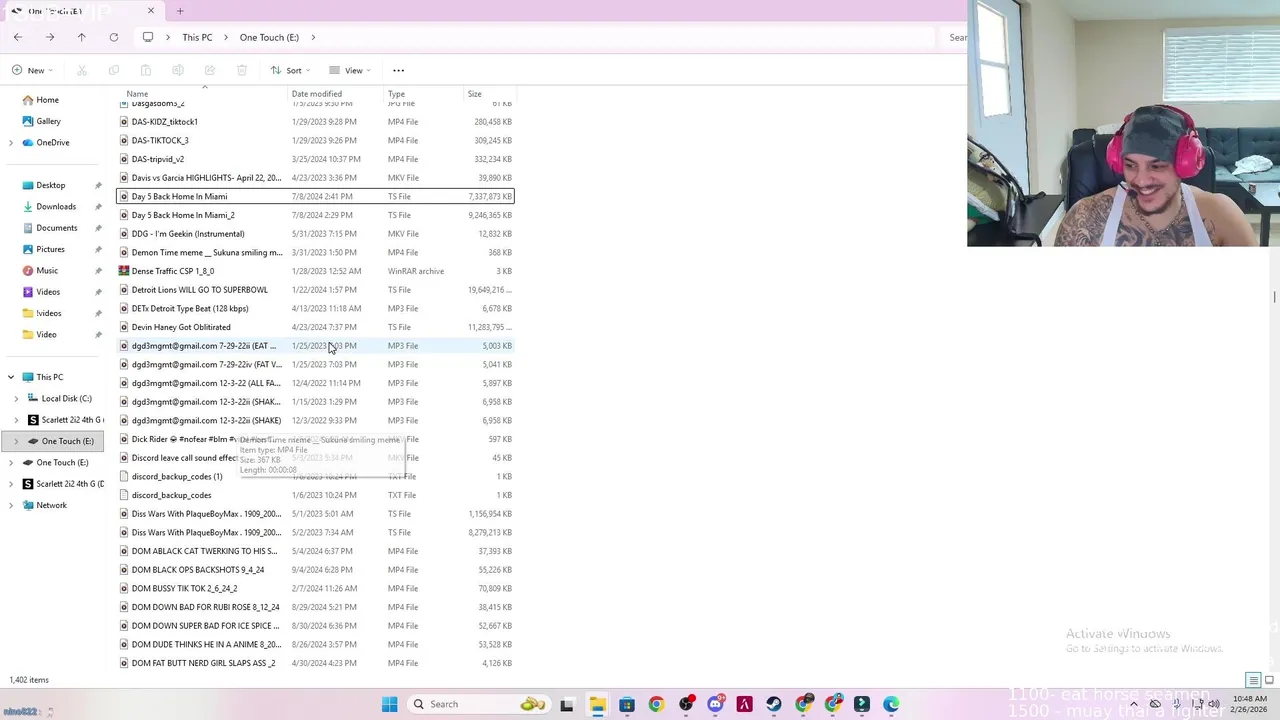Image resolution: width=1280 pixels, height=720 pixels.
Task: Open the clock and date panel
Action: point(1248,704)
